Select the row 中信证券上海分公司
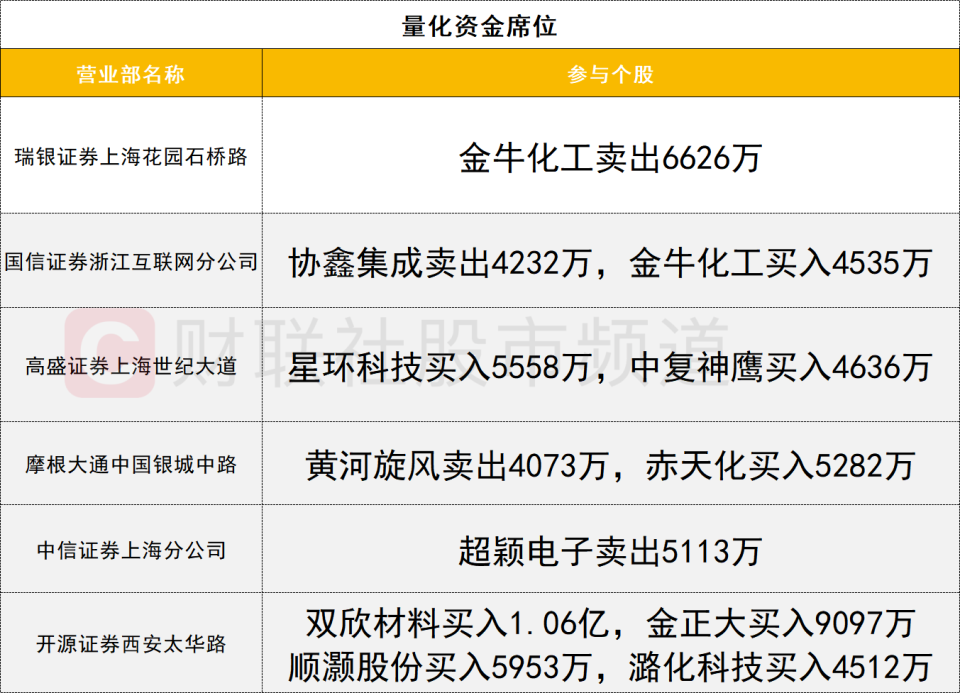 coord(480,549)
